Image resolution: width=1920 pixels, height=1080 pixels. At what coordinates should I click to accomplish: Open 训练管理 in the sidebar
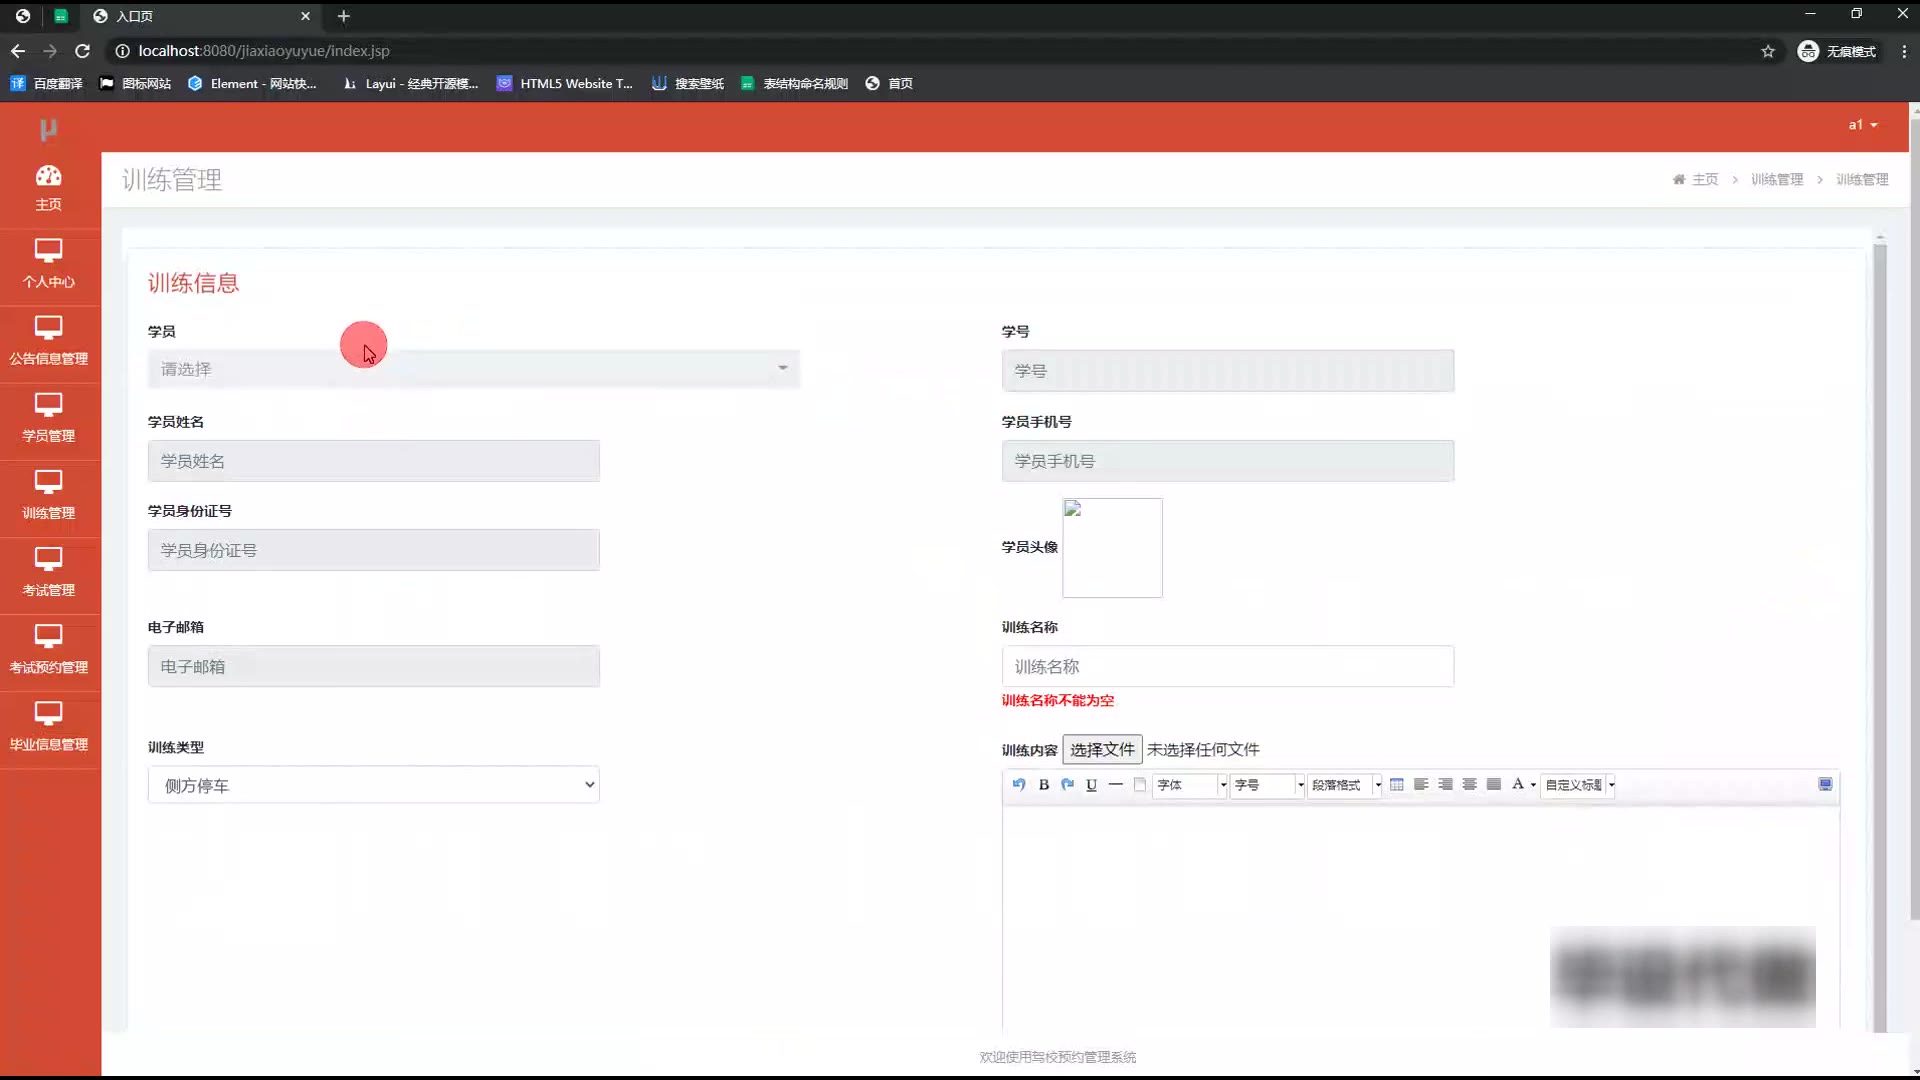(x=49, y=496)
